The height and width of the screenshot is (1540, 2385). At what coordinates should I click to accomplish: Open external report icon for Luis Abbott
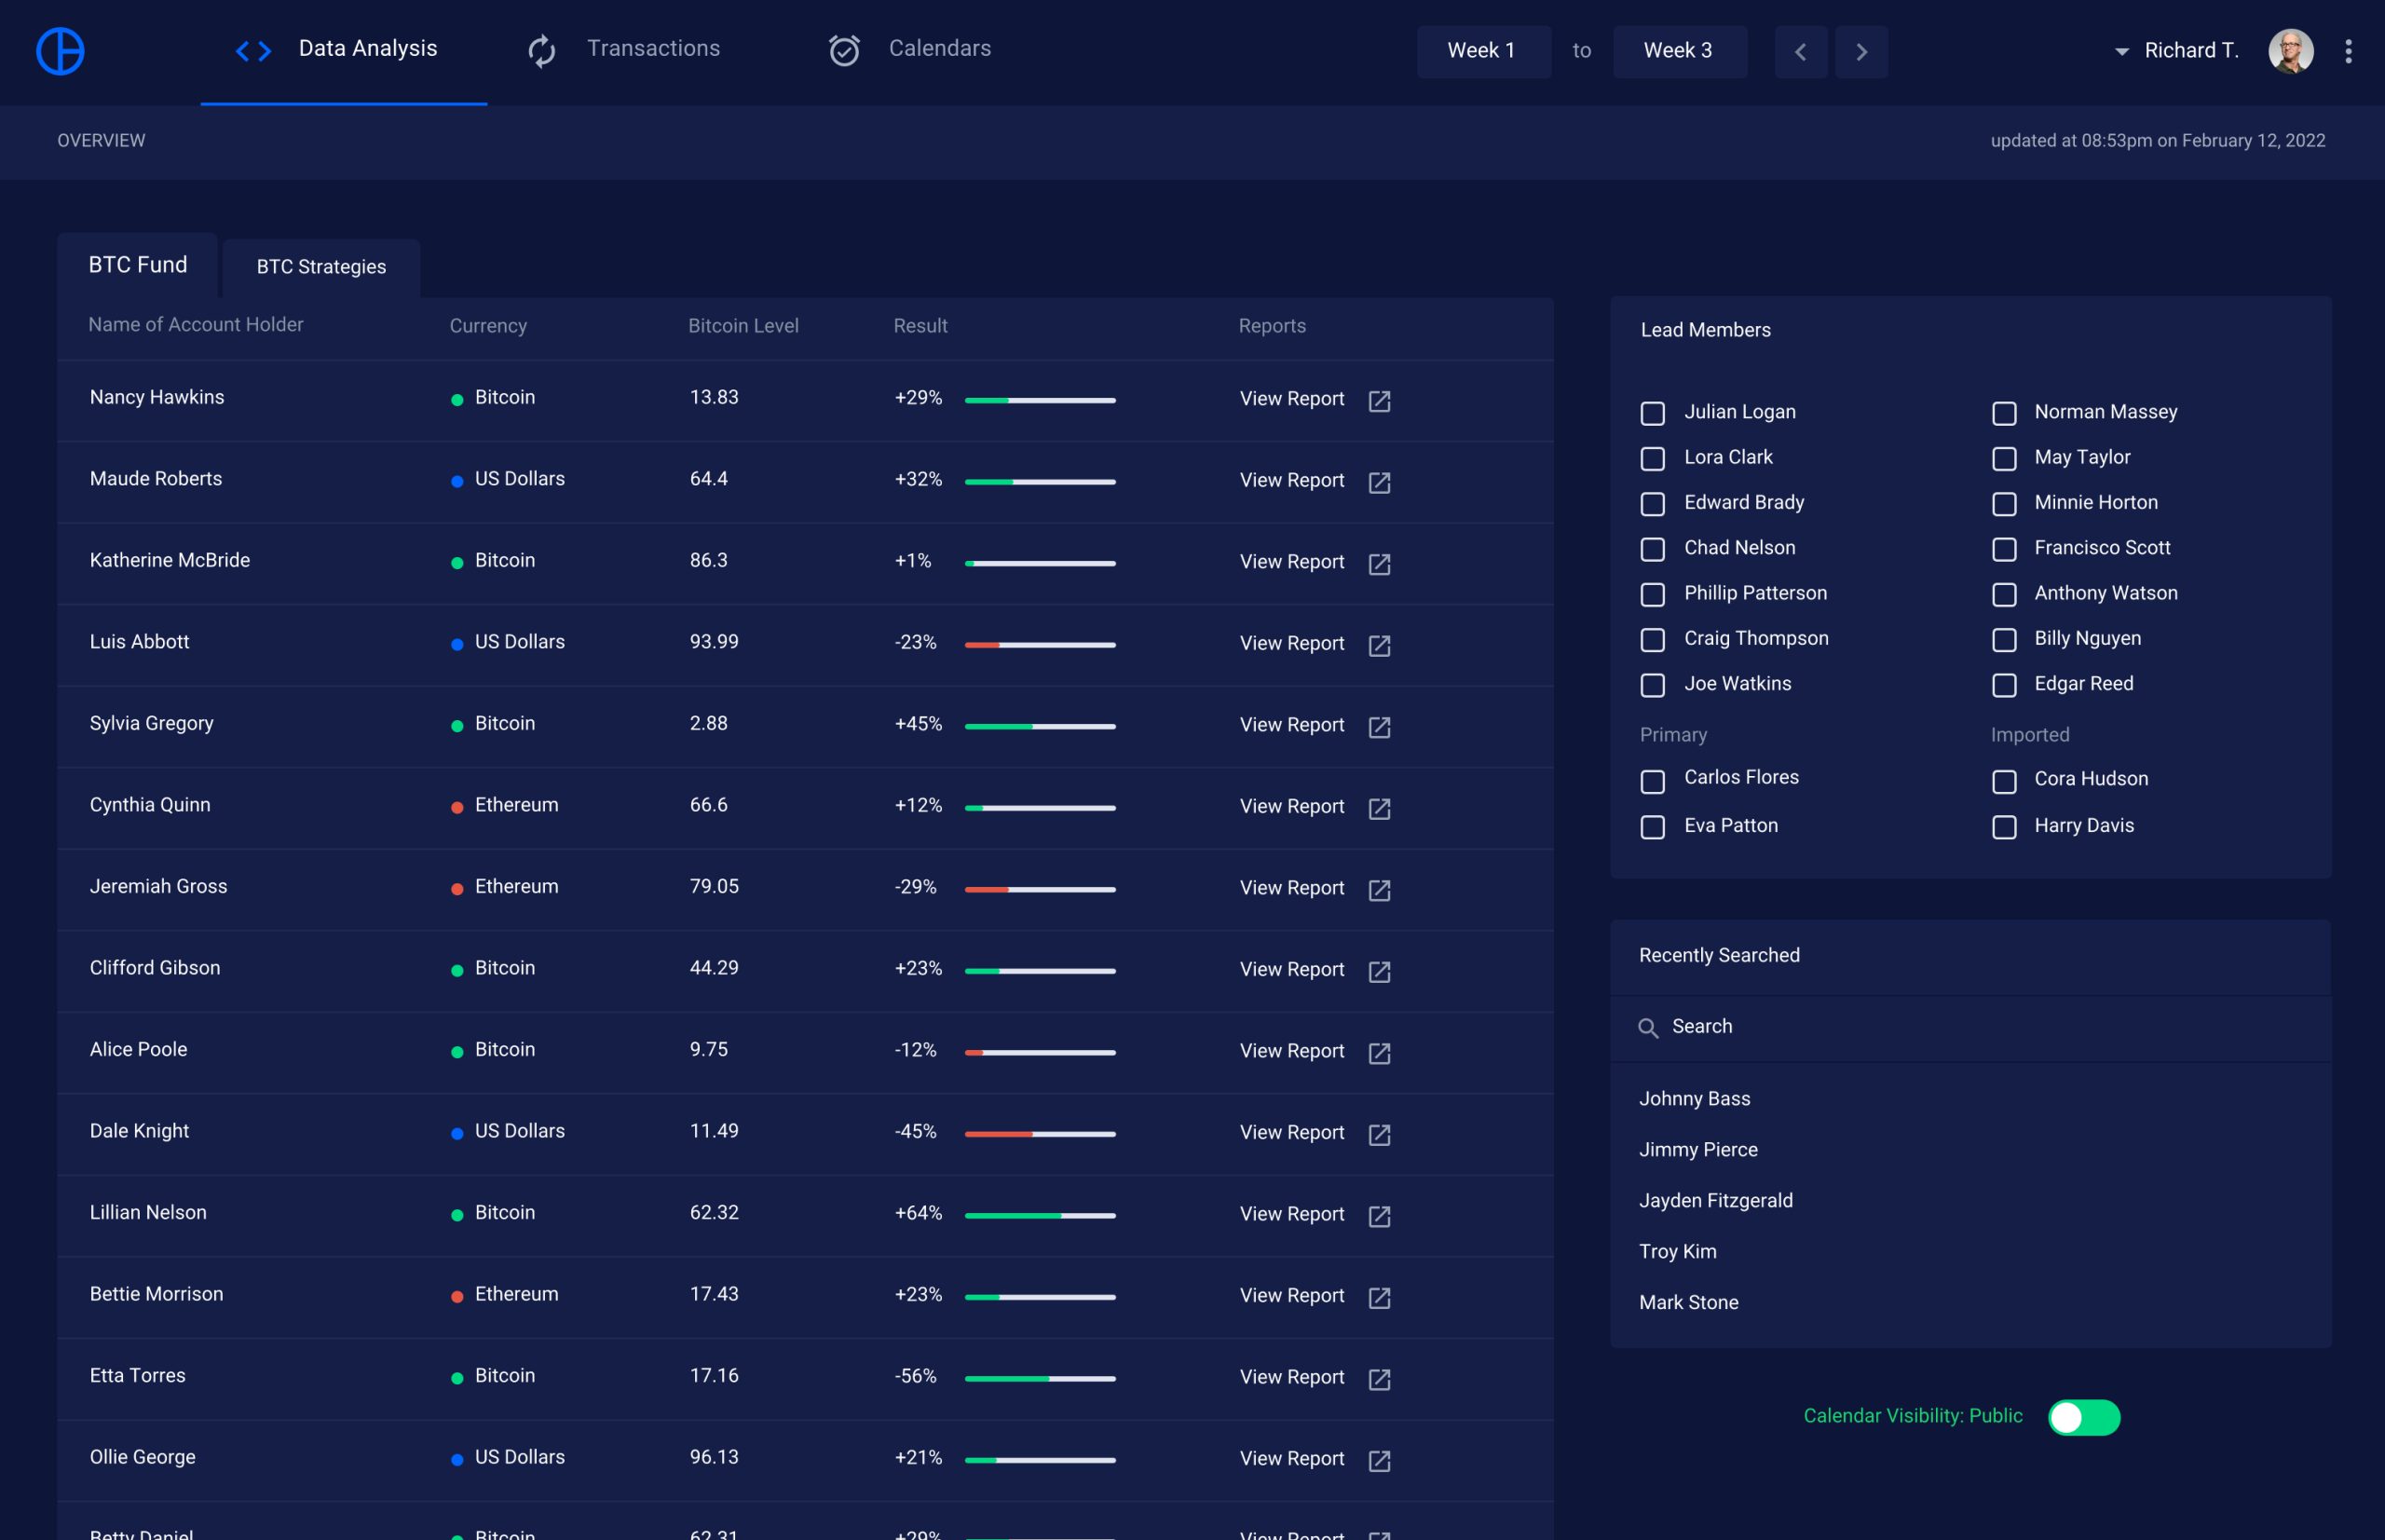point(1379,646)
